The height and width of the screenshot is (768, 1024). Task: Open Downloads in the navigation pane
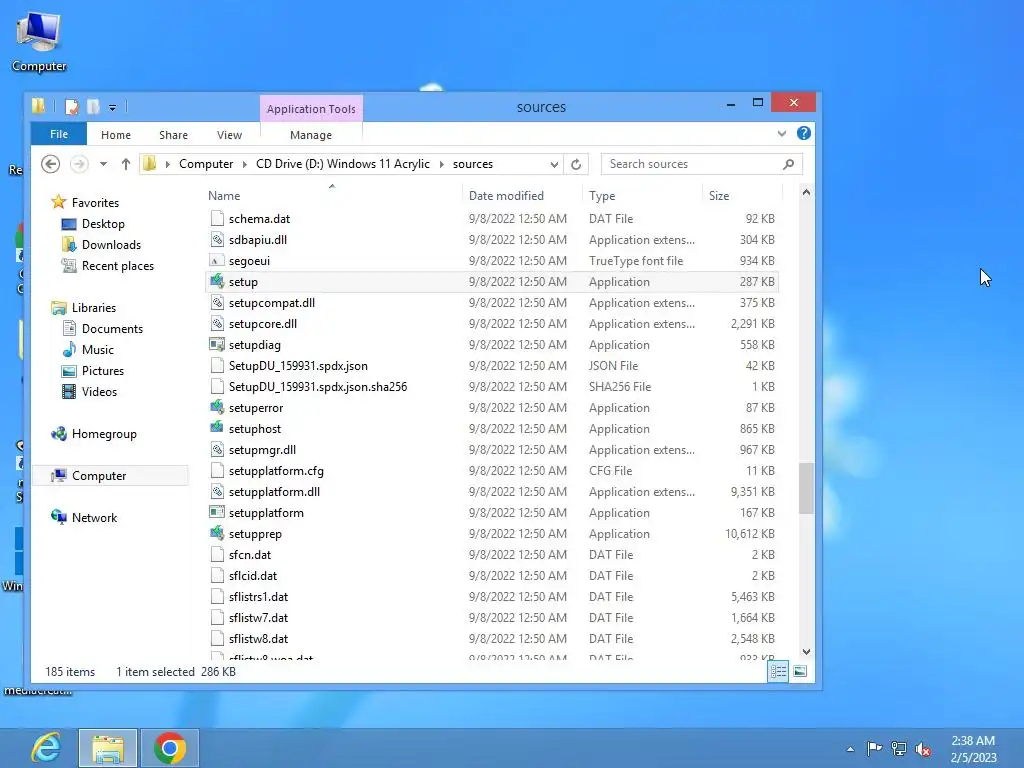tap(111, 244)
